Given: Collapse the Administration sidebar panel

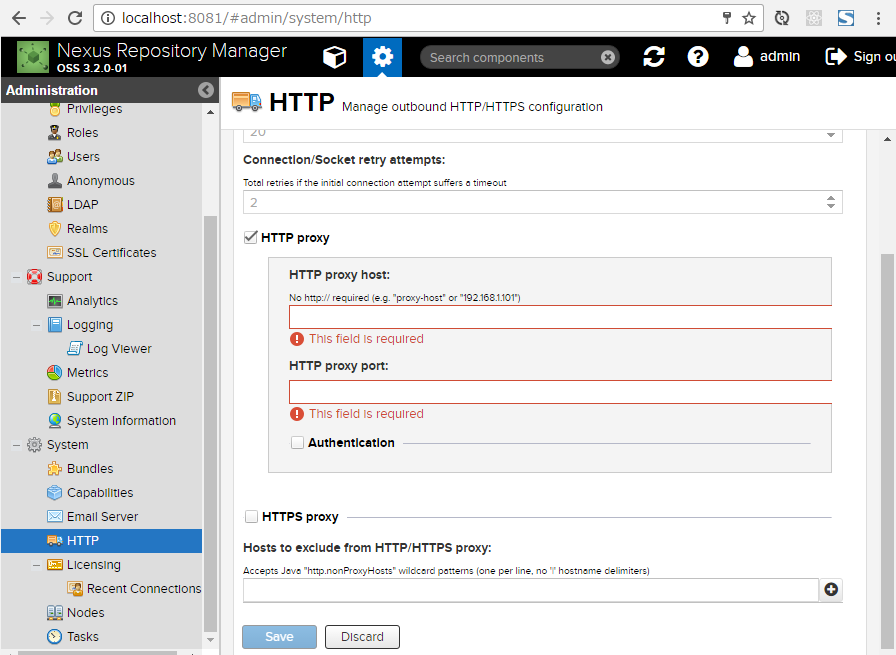Looking at the screenshot, I should click(x=206, y=90).
